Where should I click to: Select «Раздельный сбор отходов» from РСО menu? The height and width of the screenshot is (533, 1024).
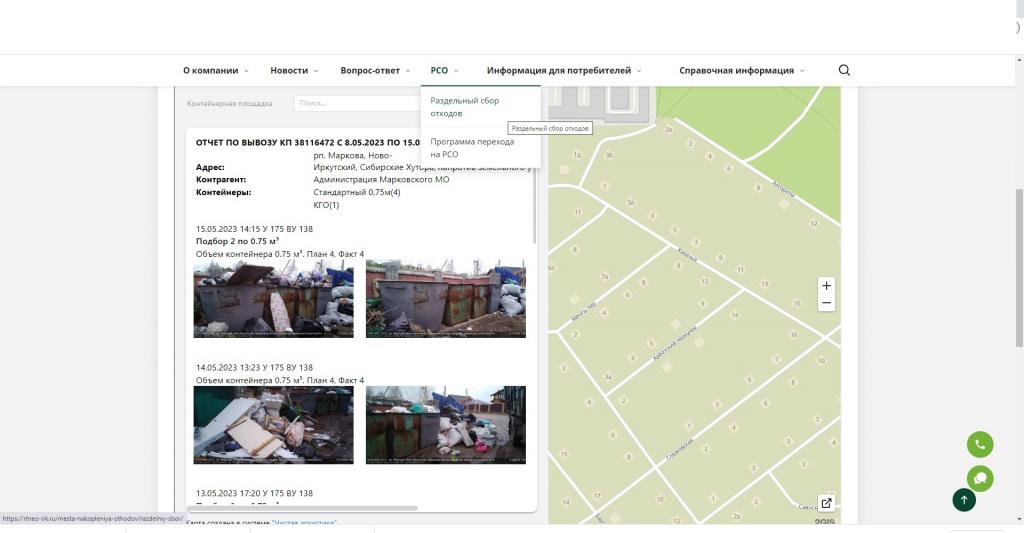pos(464,107)
